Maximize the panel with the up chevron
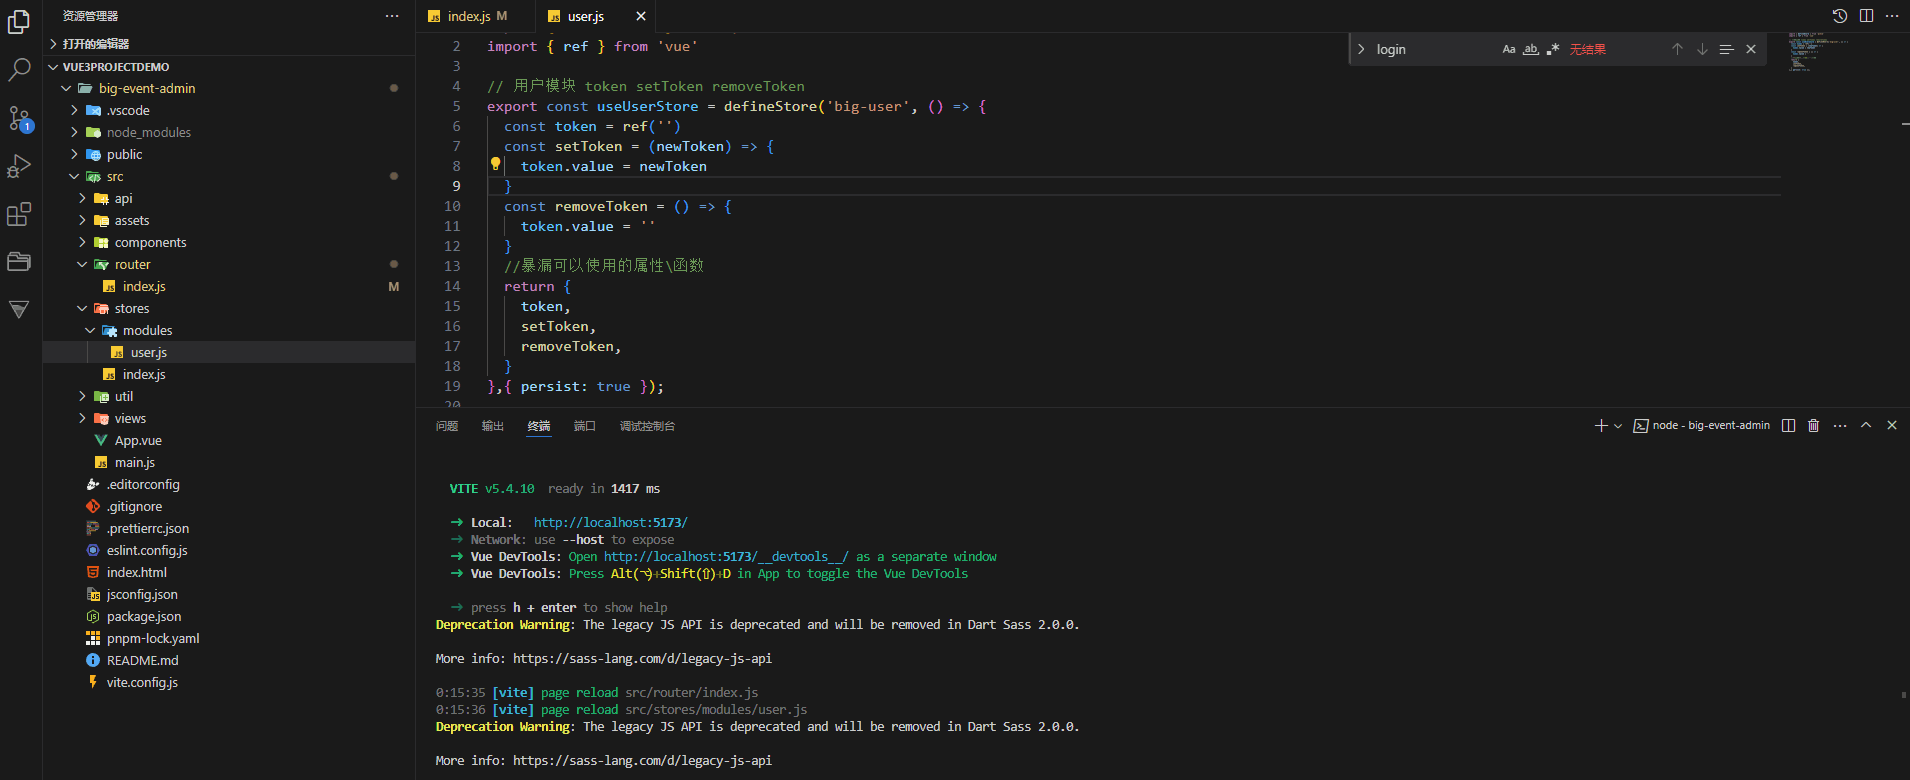This screenshot has height=780, width=1910. 1866,426
